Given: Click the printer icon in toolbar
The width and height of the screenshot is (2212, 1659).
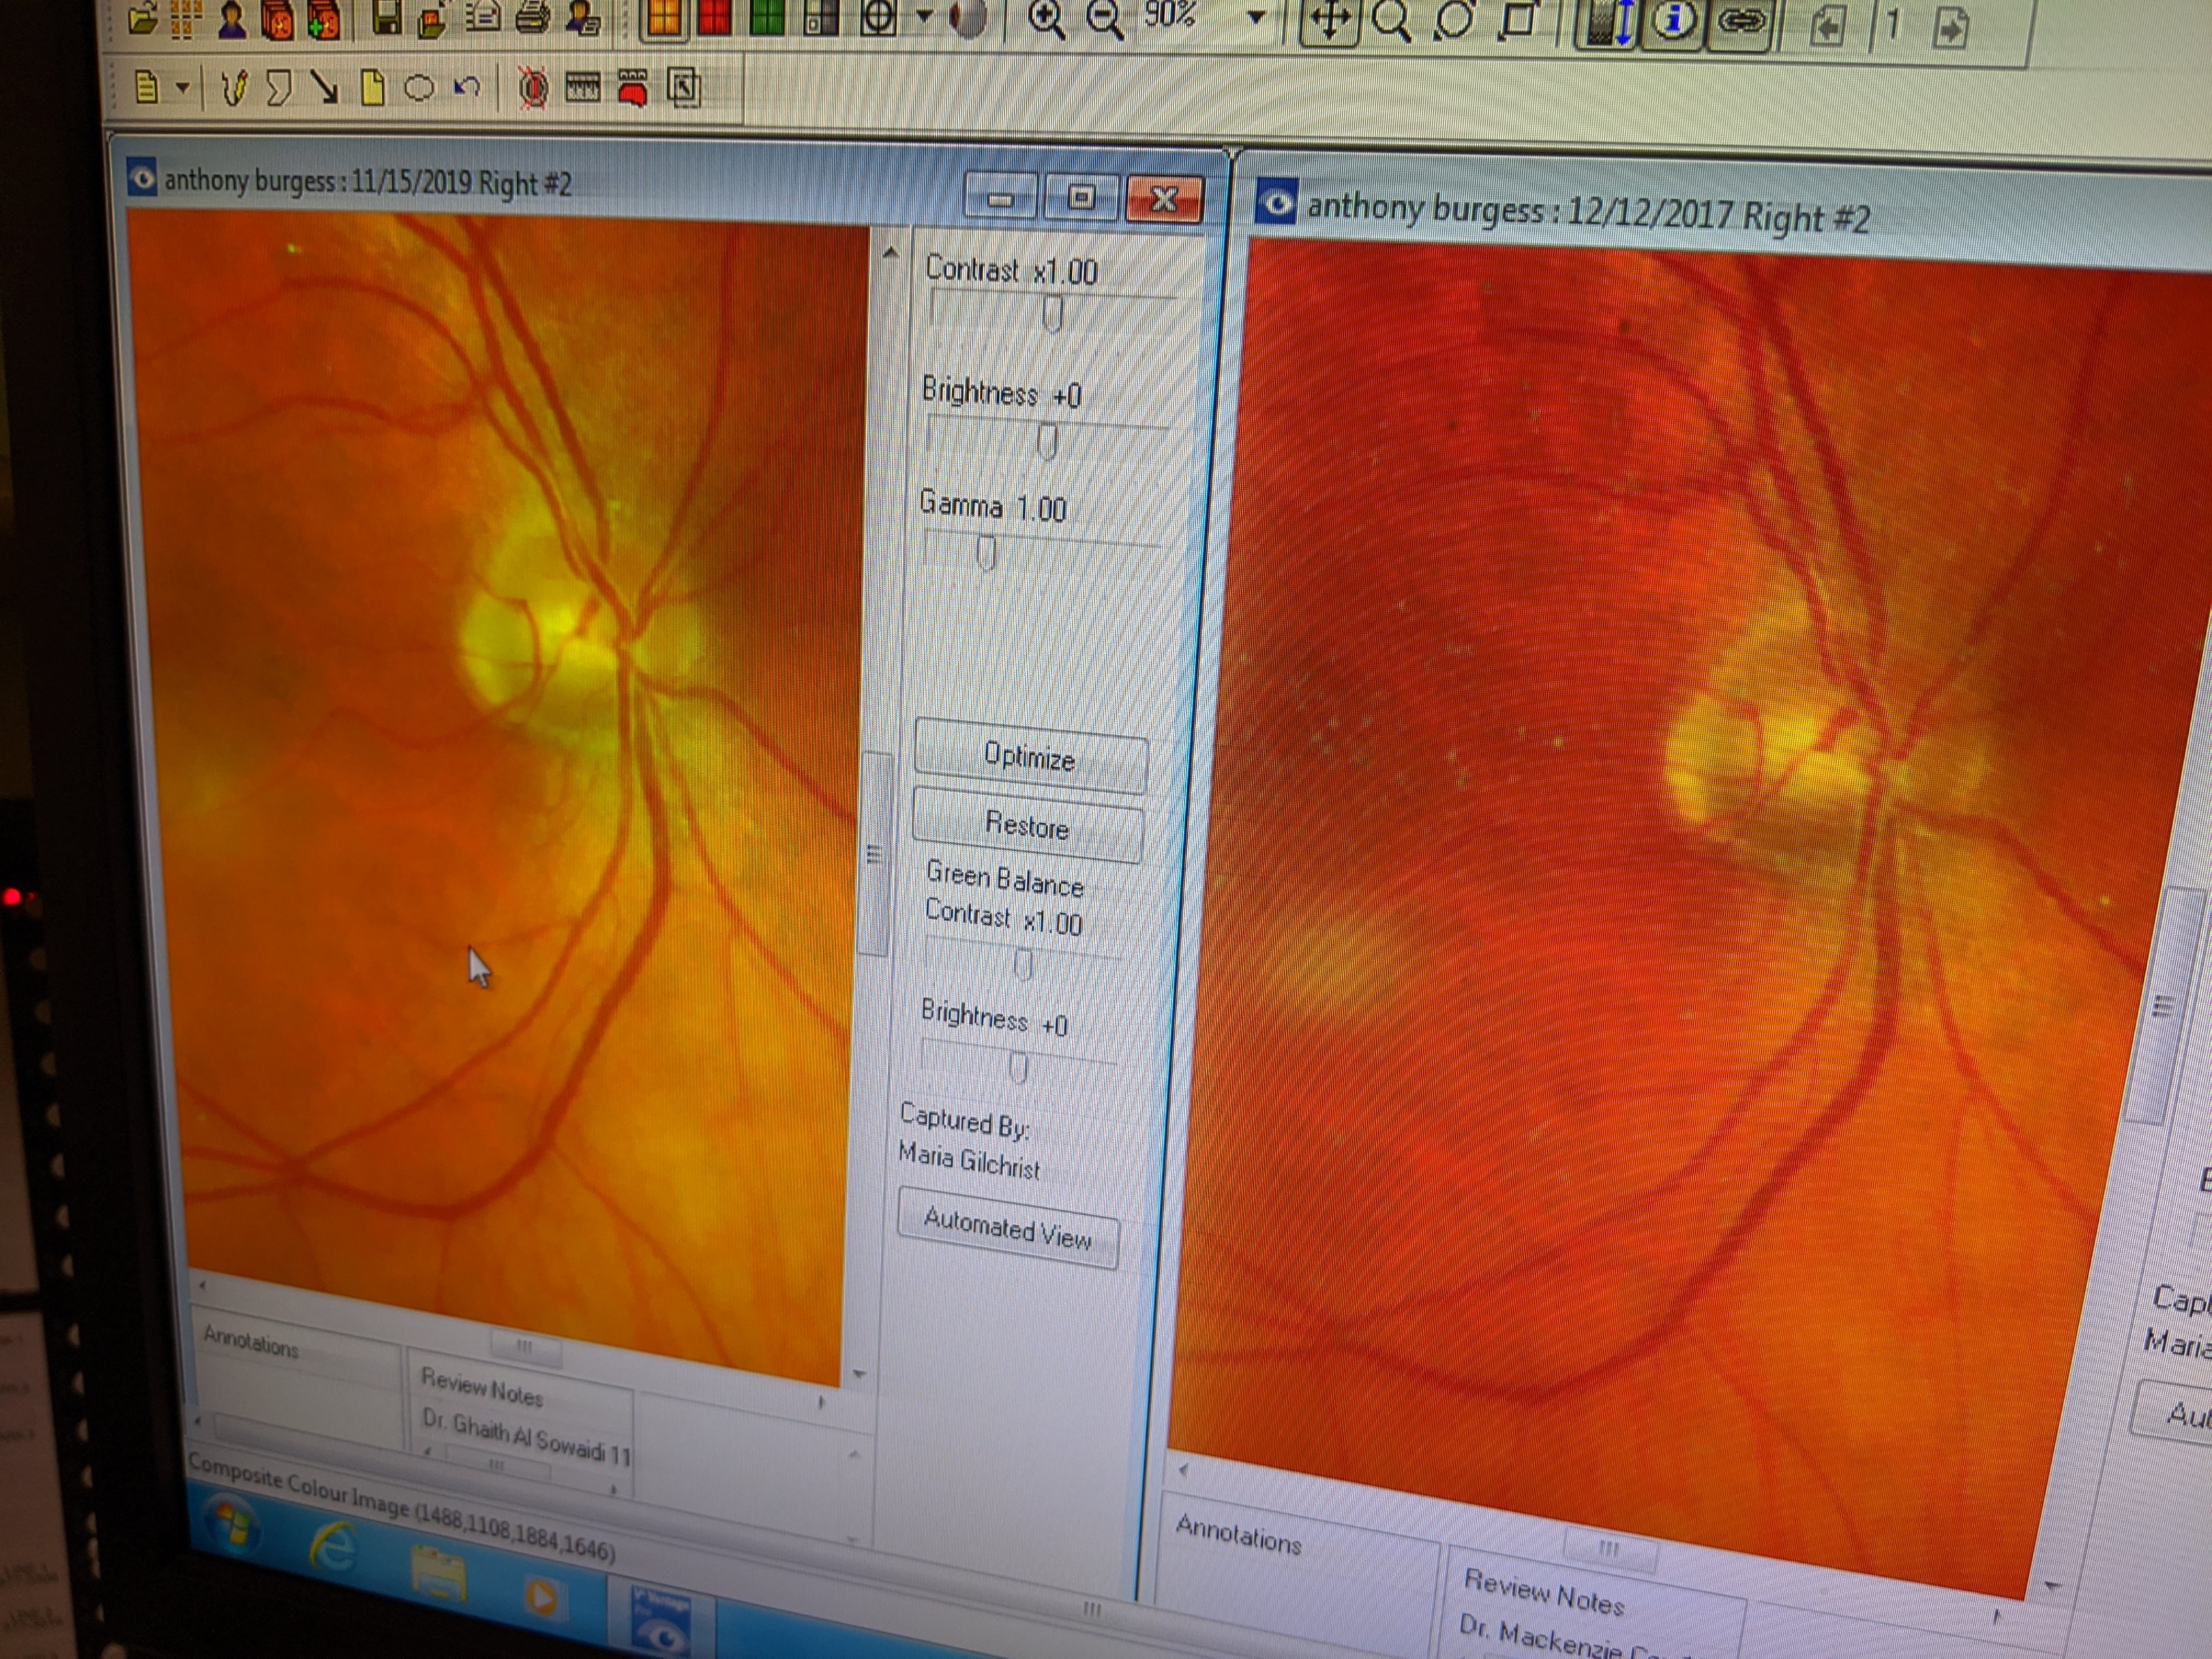Looking at the screenshot, I should 533,18.
